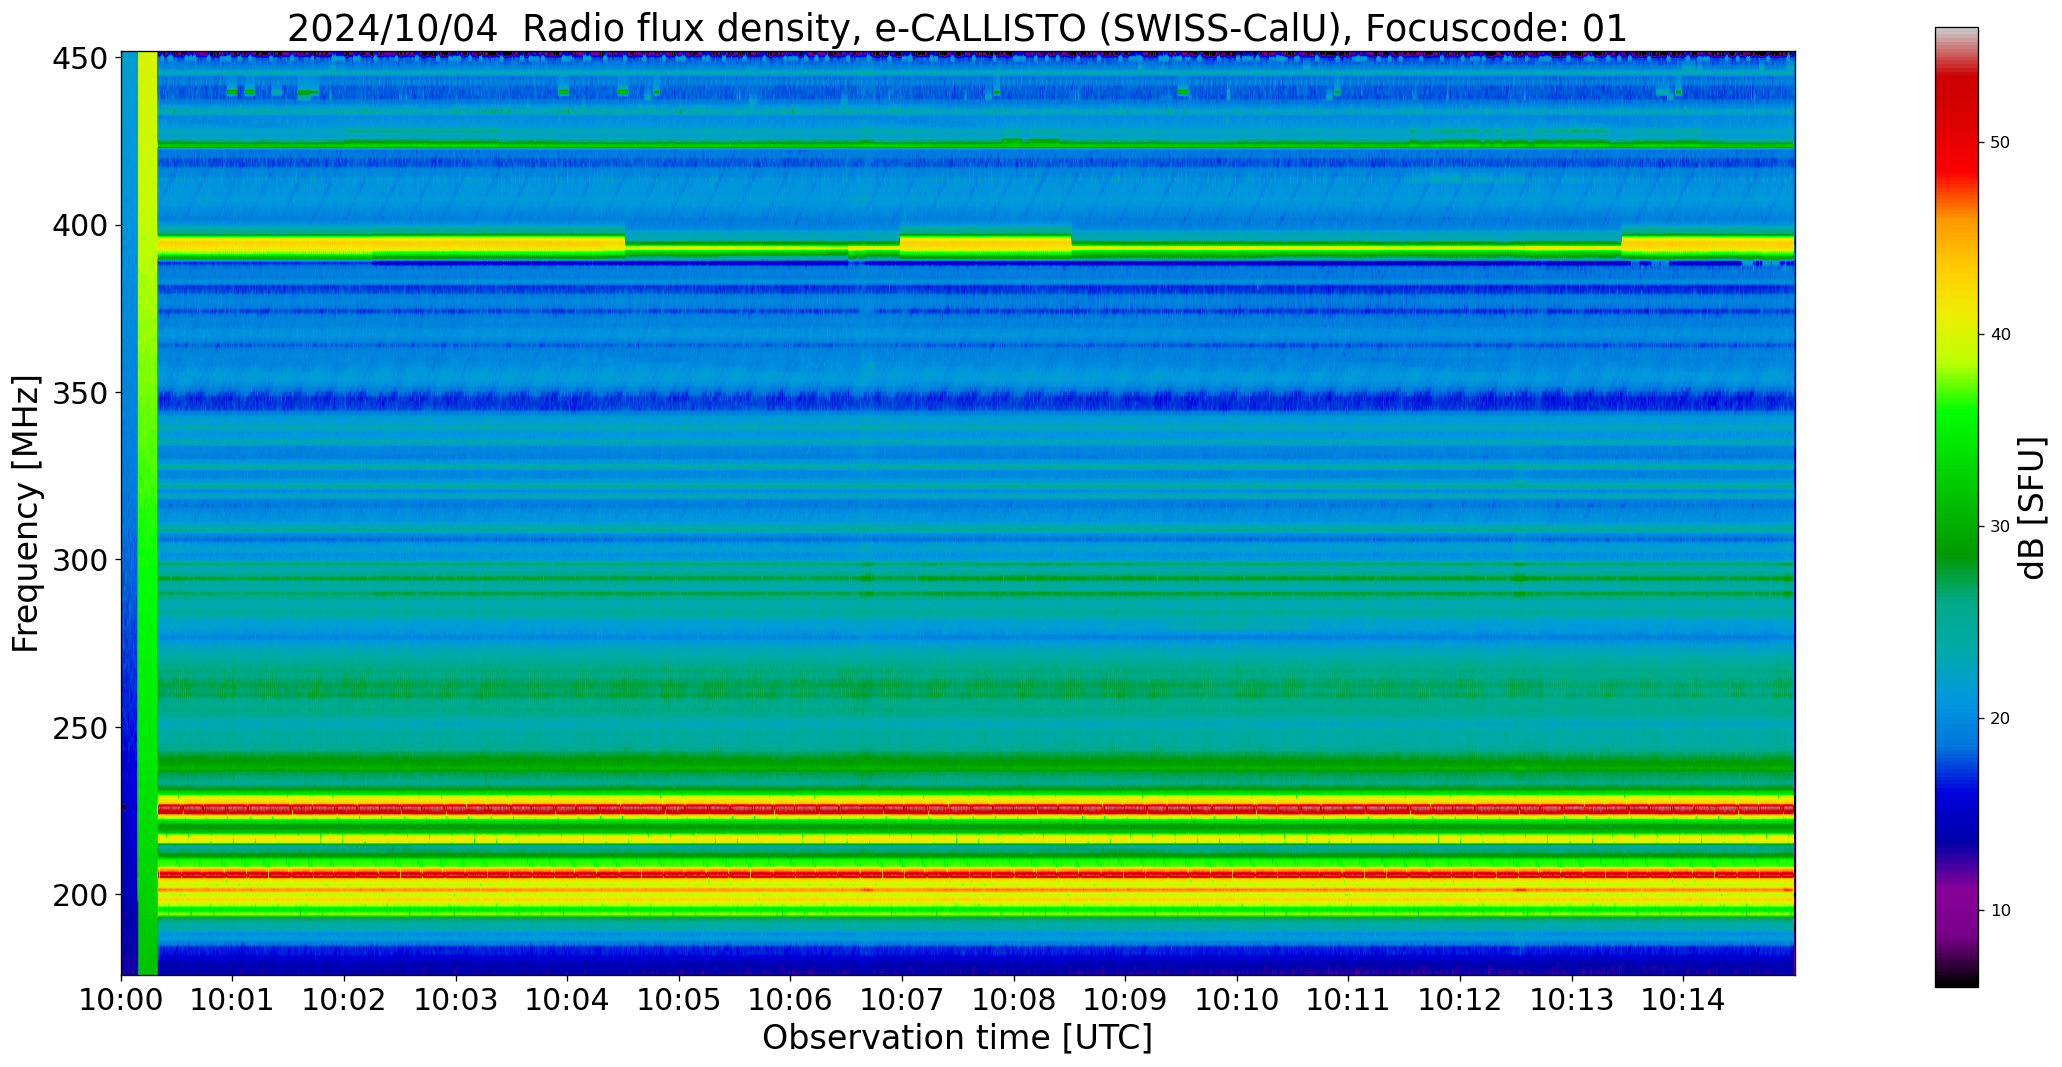Click the 10:11 time tick label
Screen dimensions: 2062x1067
pyautogui.click(x=1349, y=1000)
